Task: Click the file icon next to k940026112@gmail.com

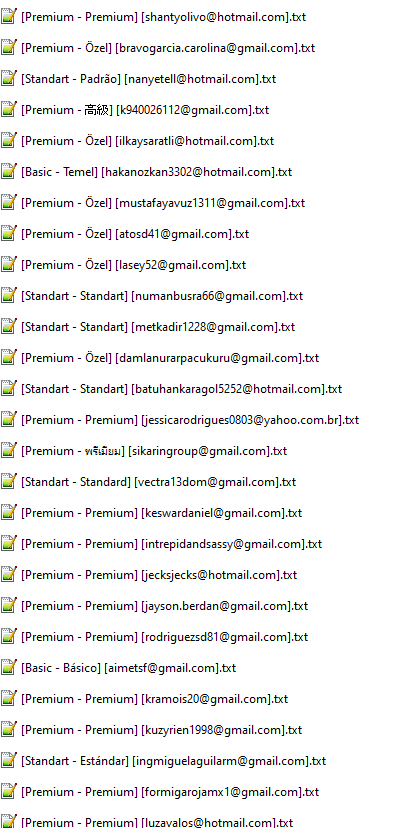Action: 8,110
